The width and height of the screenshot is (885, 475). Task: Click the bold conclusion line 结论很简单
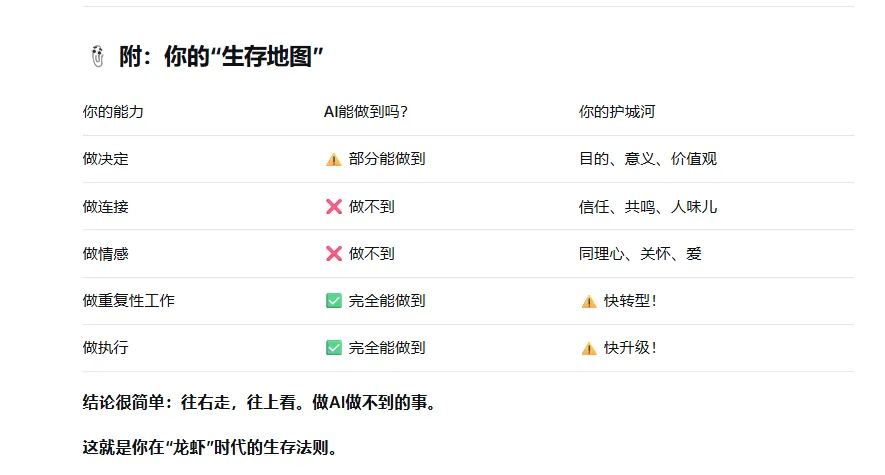coord(258,402)
